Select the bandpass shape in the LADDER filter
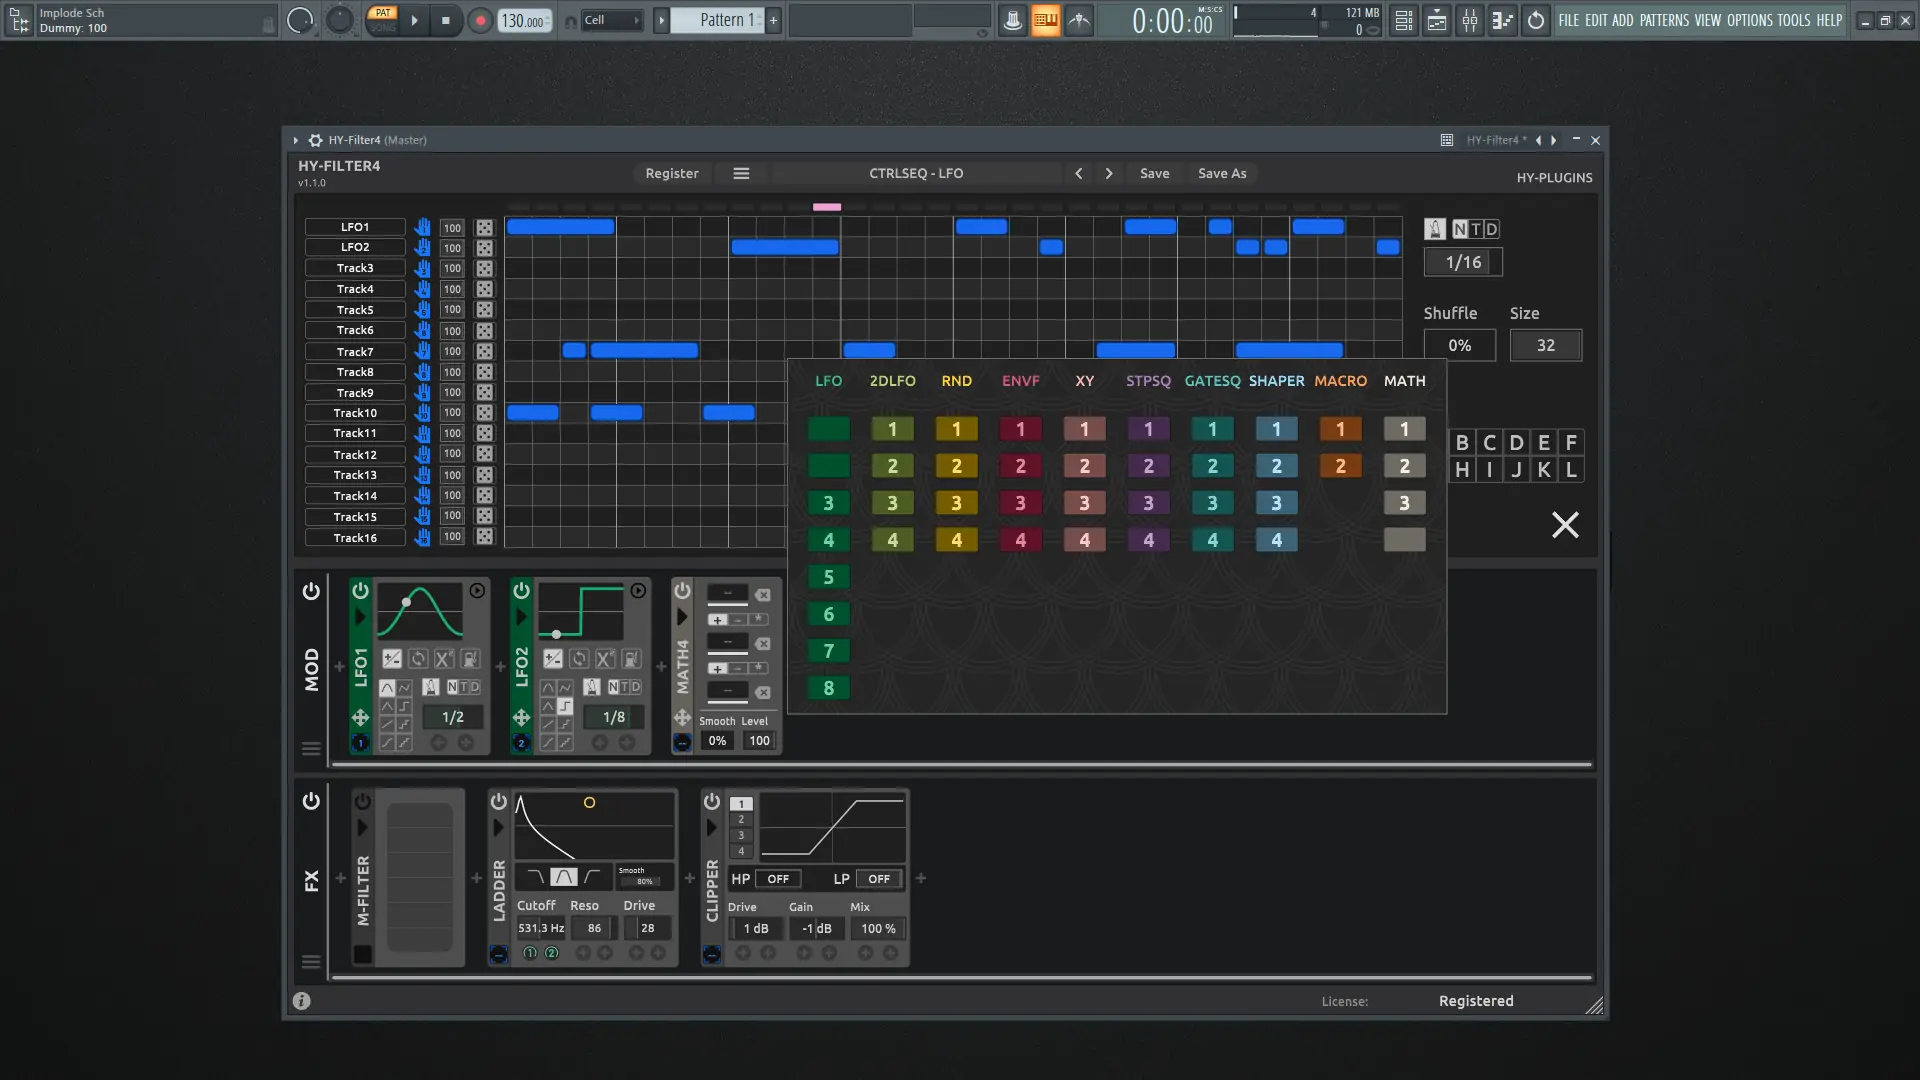 564,877
